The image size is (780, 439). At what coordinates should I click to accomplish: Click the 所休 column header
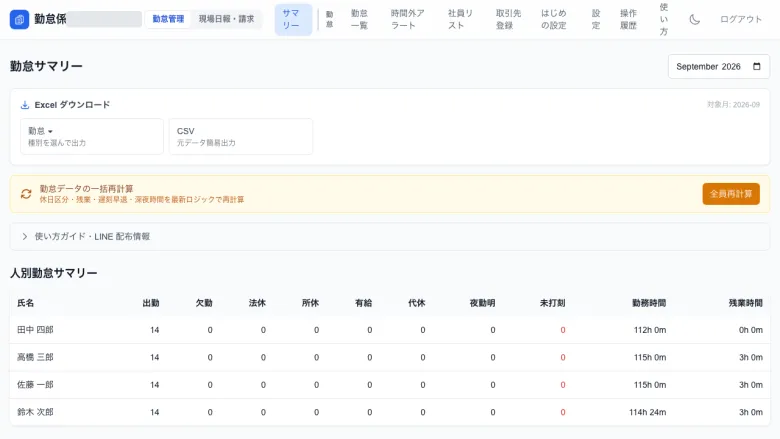[310, 303]
